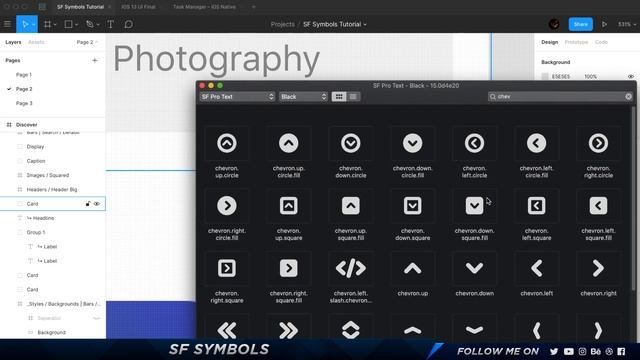
Task: Click the symbol search field
Action: (x=560, y=97)
